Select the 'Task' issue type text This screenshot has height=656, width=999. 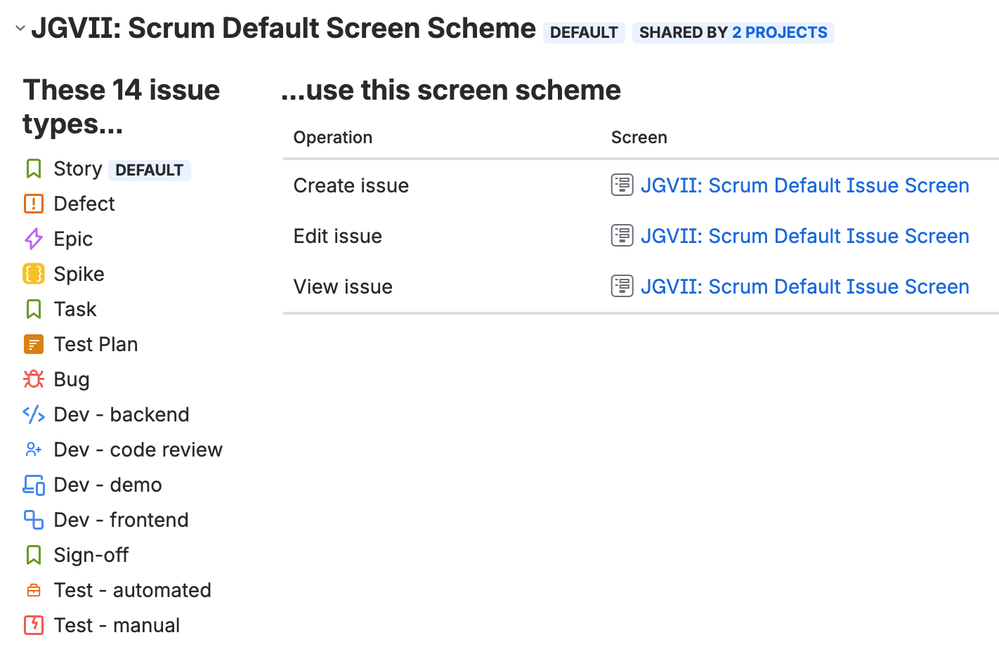(75, 309)
